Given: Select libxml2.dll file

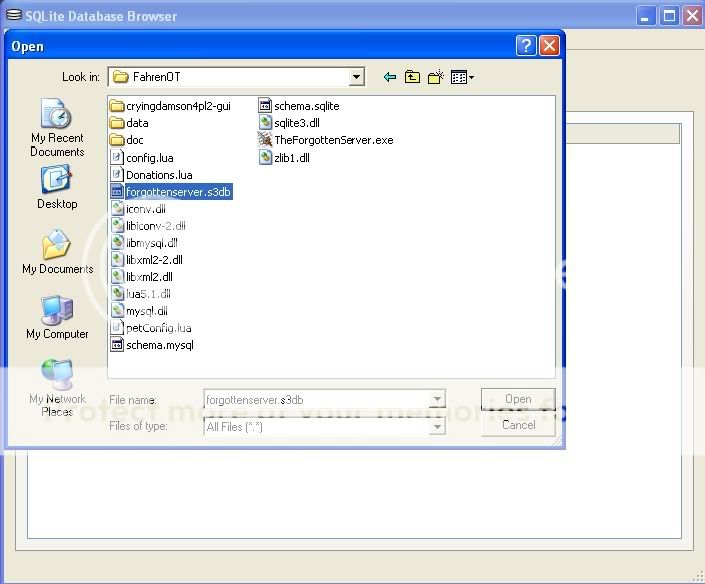Looking at the screenshot, I should [x=142, y=277].
